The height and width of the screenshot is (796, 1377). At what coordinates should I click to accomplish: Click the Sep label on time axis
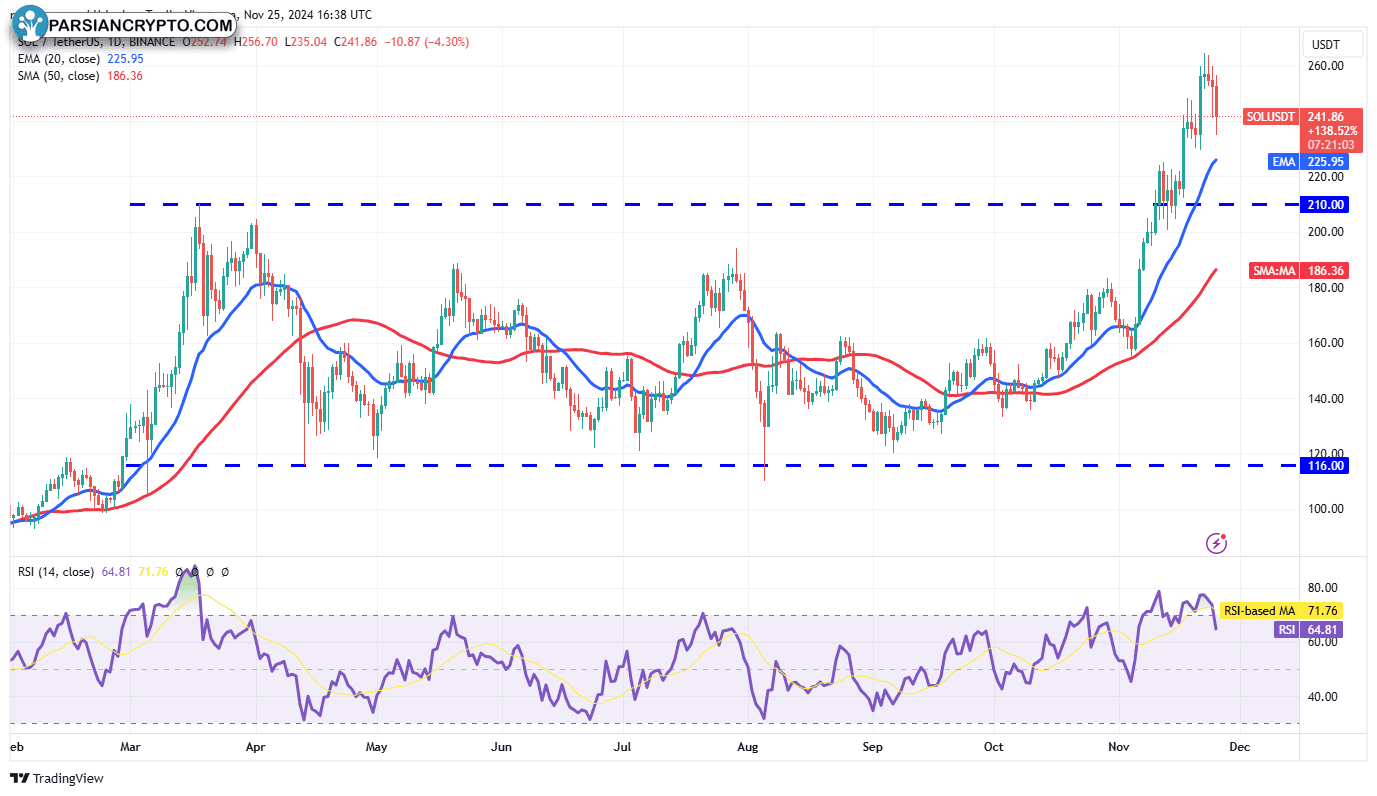(872, 747)
